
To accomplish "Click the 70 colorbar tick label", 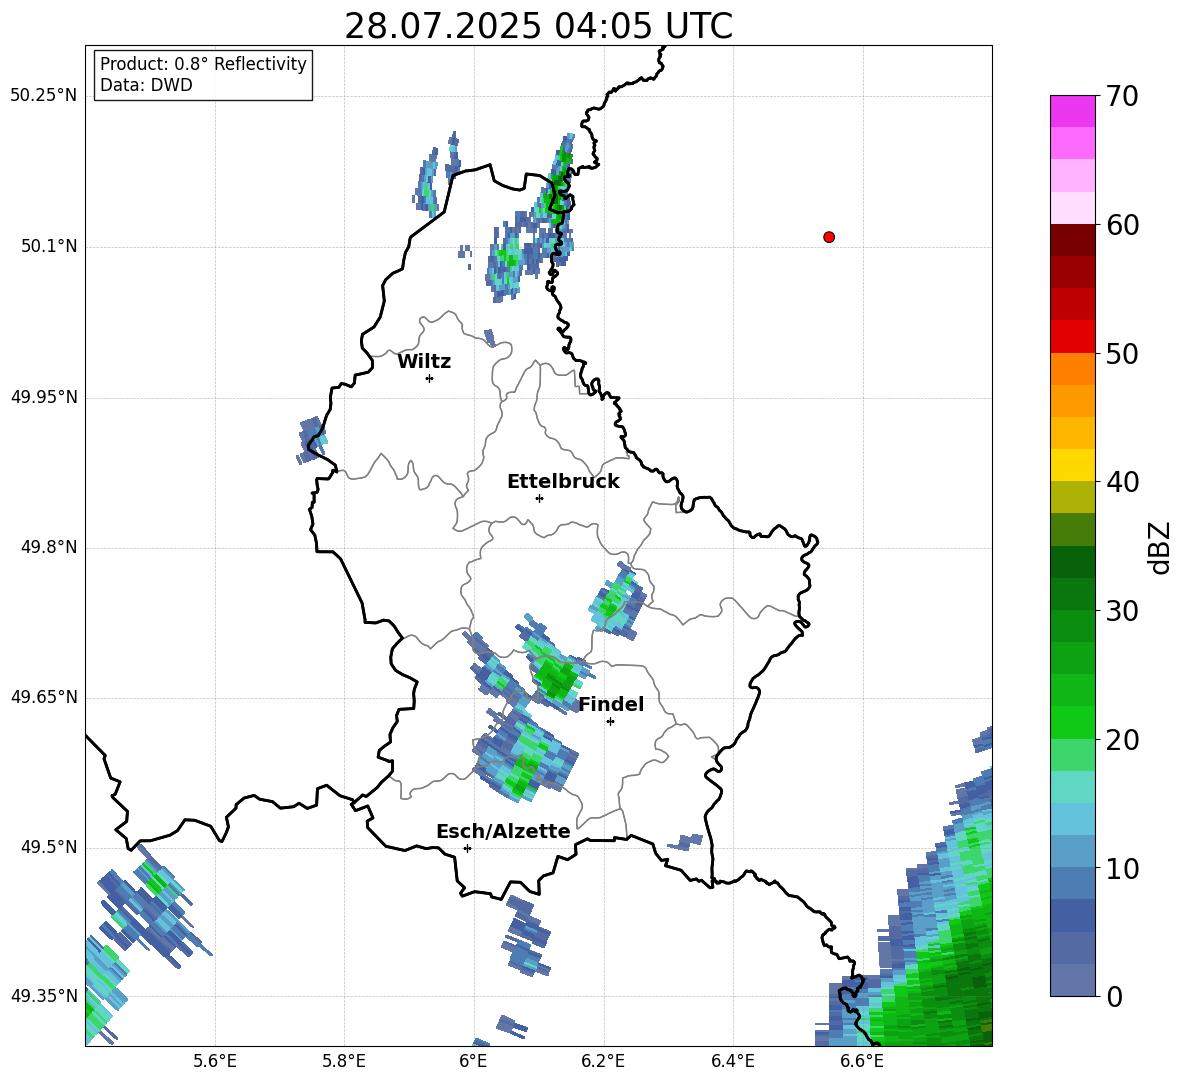I will click(1122, 96).
